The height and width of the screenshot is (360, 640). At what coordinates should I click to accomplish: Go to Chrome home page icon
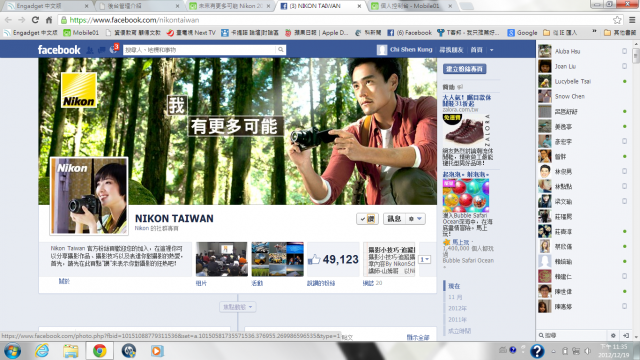[49, 20]
